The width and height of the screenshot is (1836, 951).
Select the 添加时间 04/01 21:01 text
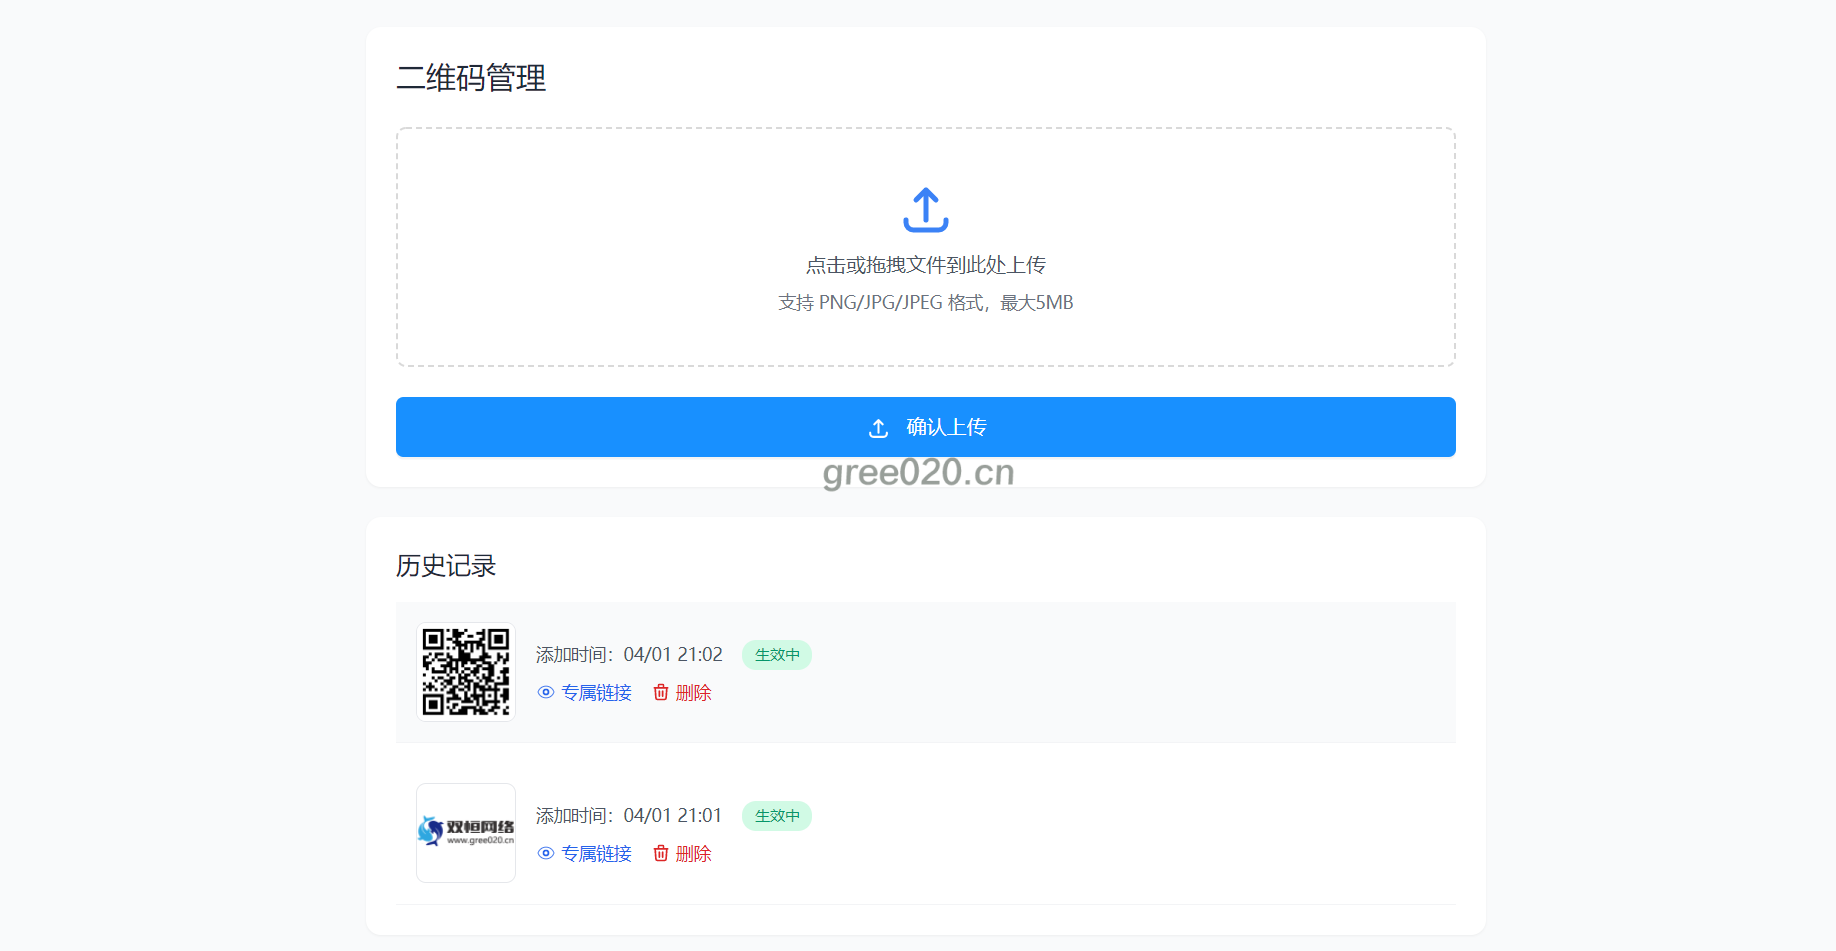click(629, 816)
